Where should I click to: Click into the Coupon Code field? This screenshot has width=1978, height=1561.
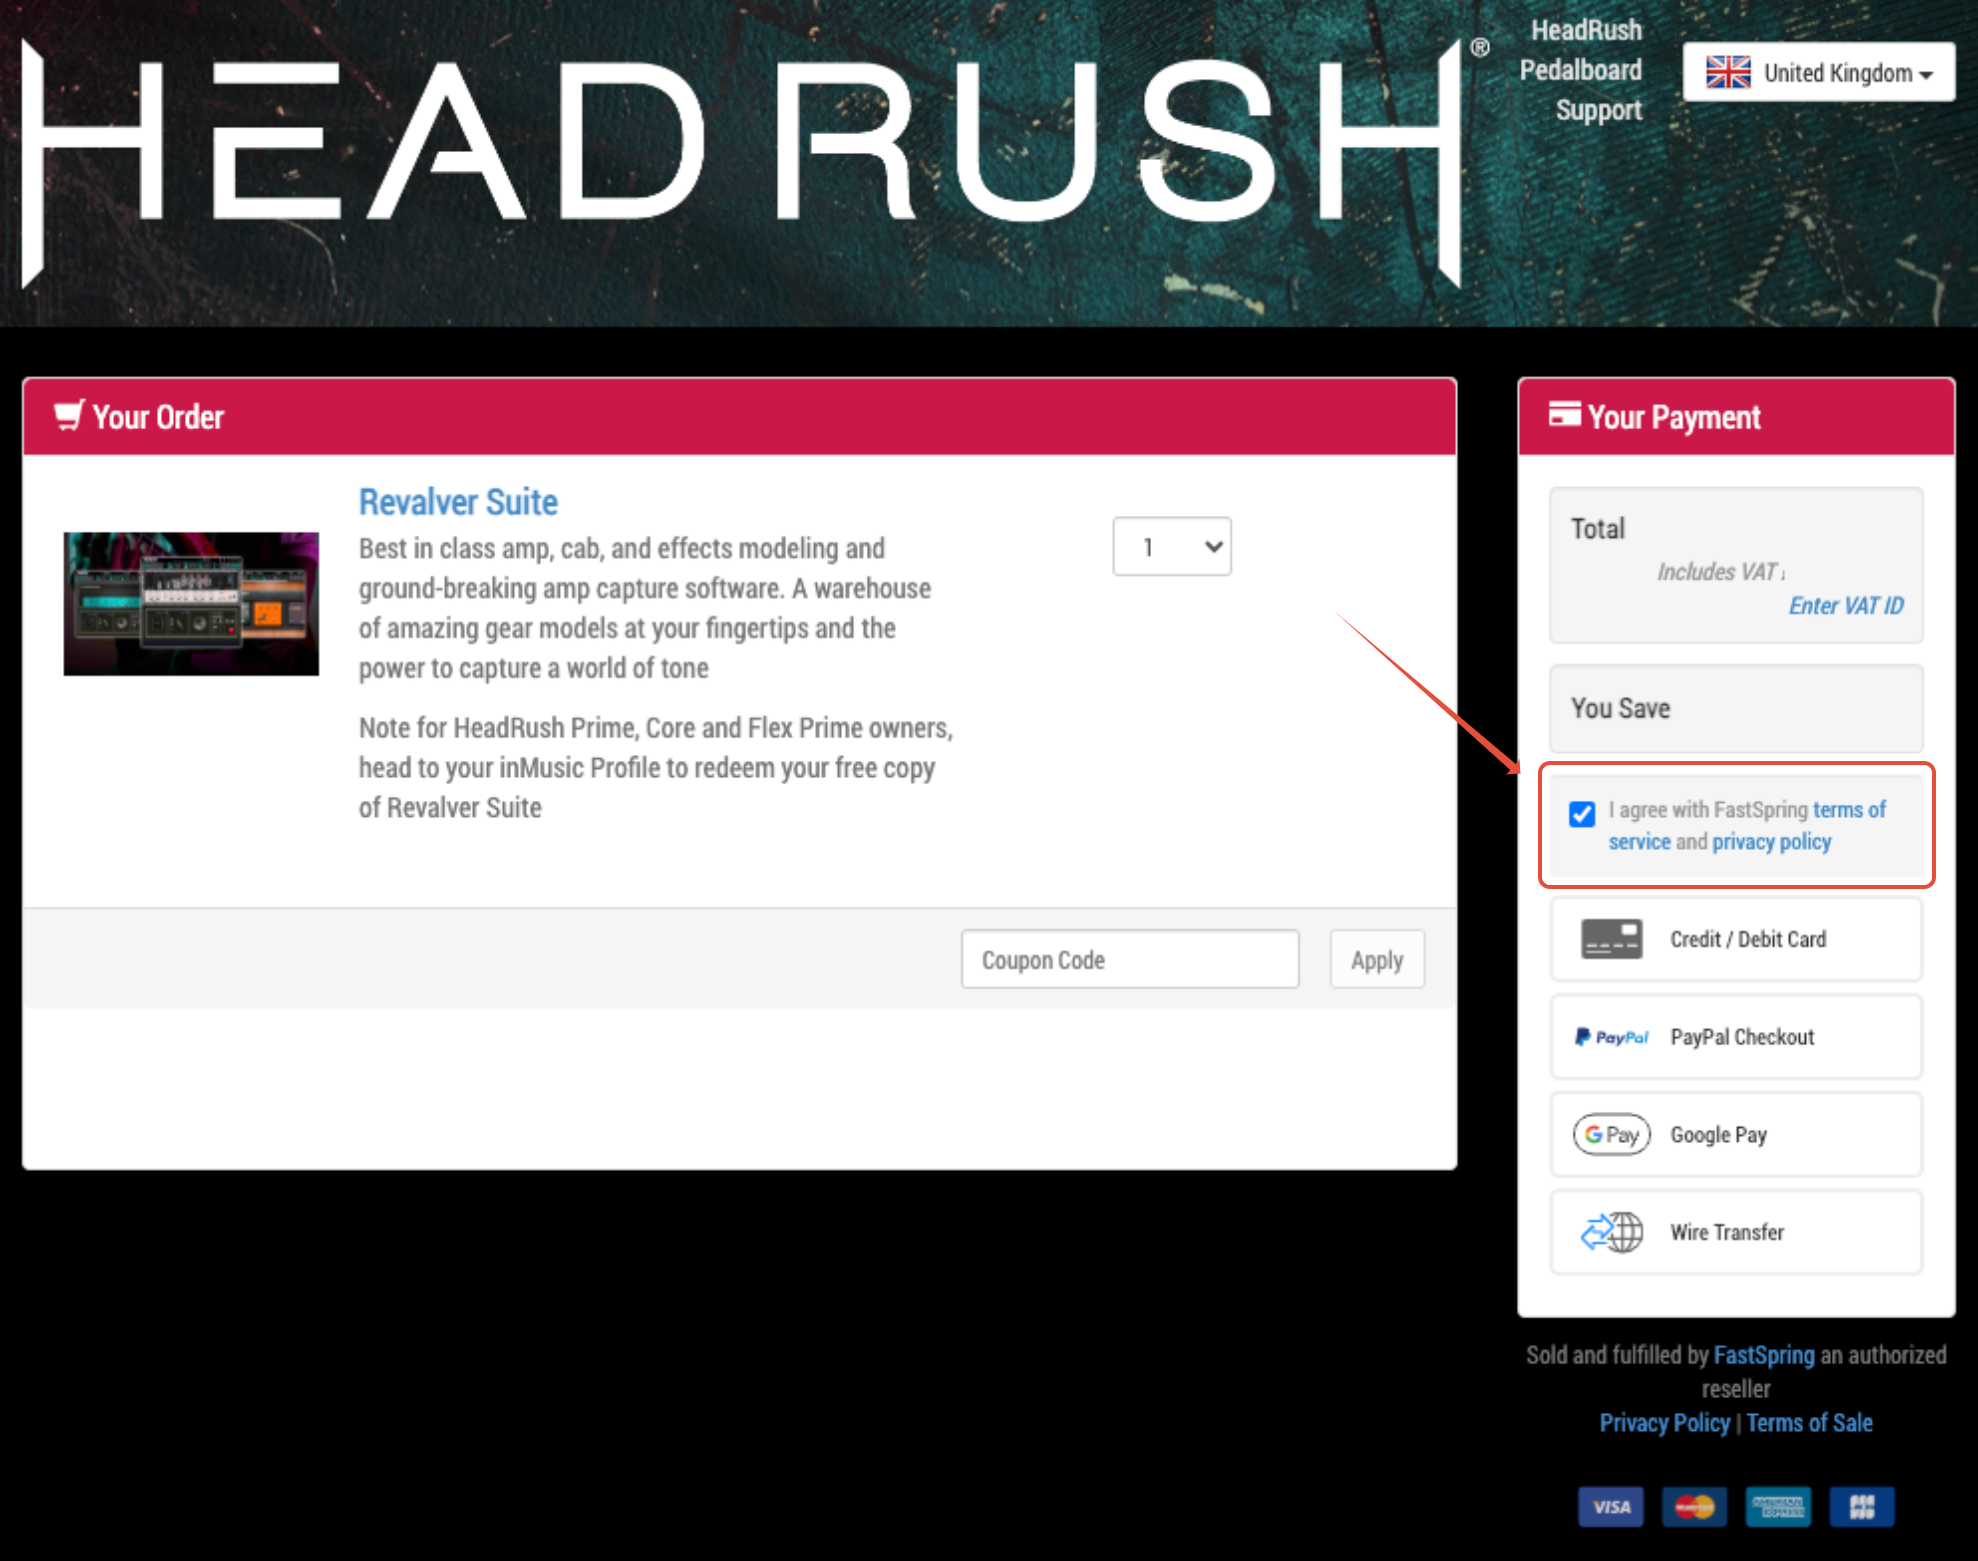pyautogui.click(x=1130, y=960)
